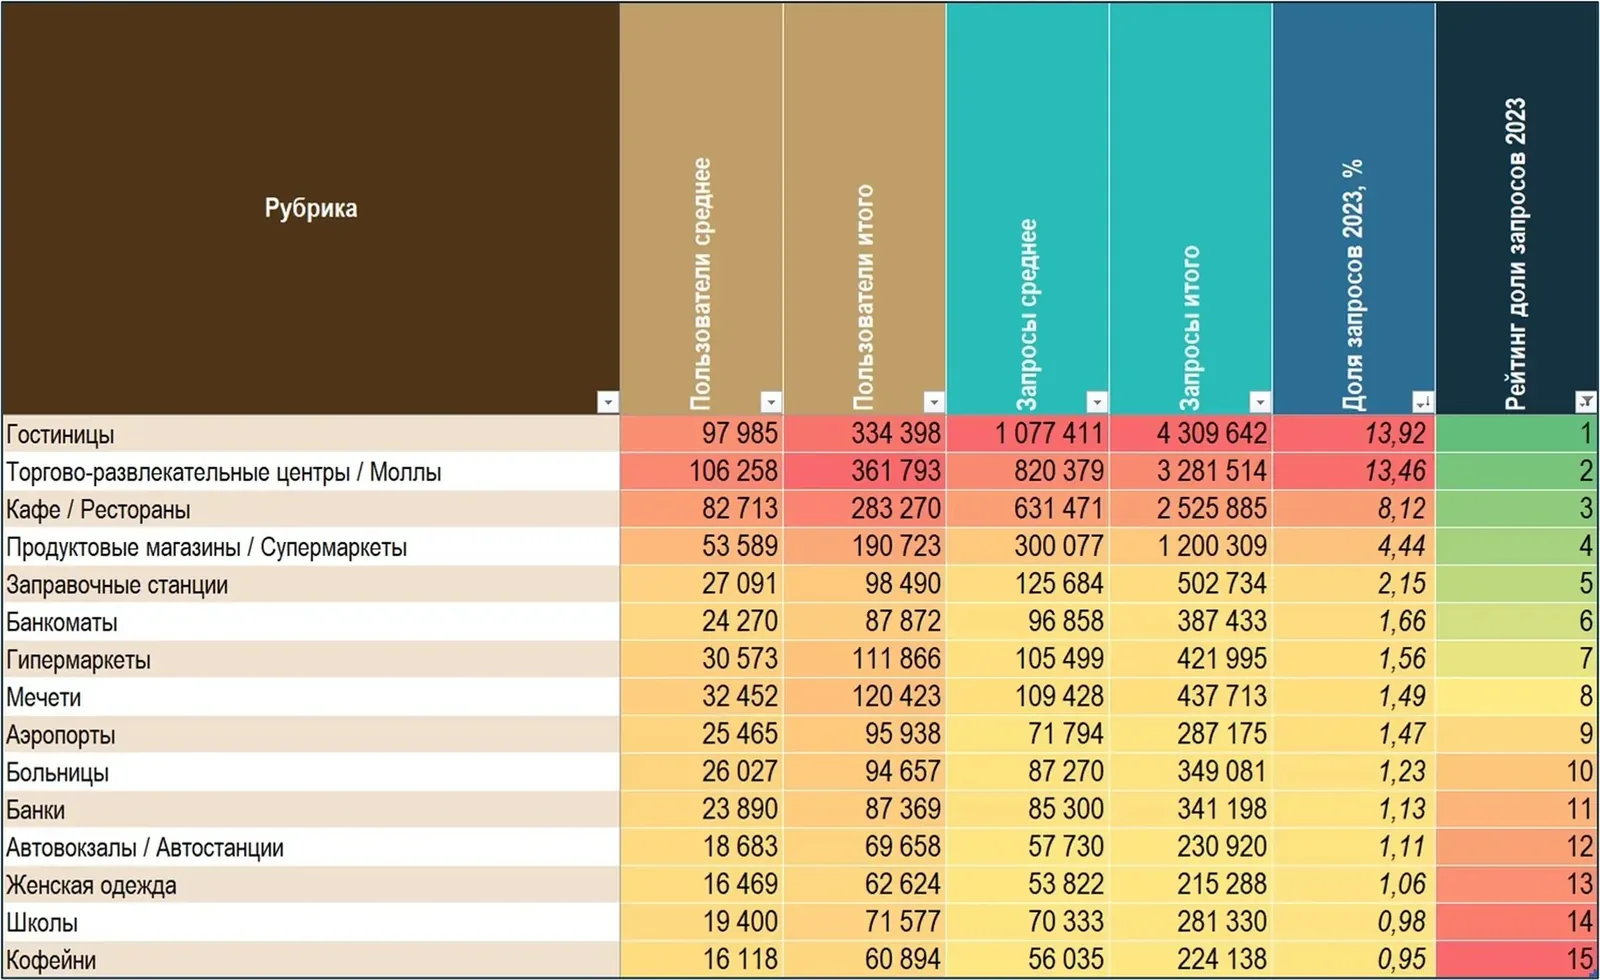Select the Продуктовые магазины / Супермаркеты cell

pyautogui.click(x=311, y=547)
